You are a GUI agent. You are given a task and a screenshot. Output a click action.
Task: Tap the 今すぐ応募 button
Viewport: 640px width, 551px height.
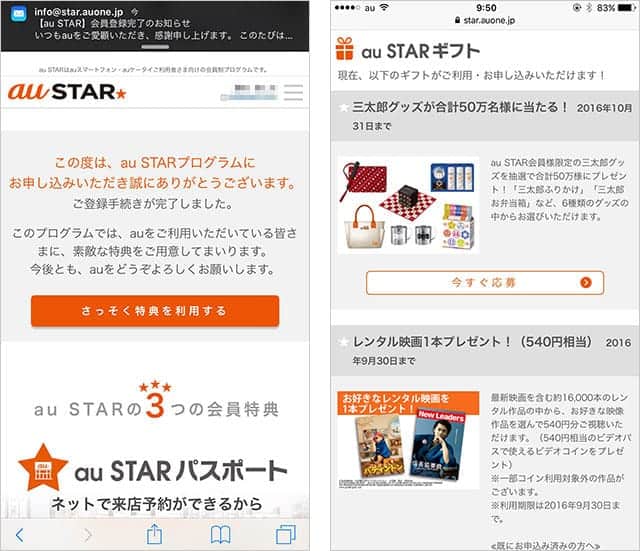click(485, 282)
